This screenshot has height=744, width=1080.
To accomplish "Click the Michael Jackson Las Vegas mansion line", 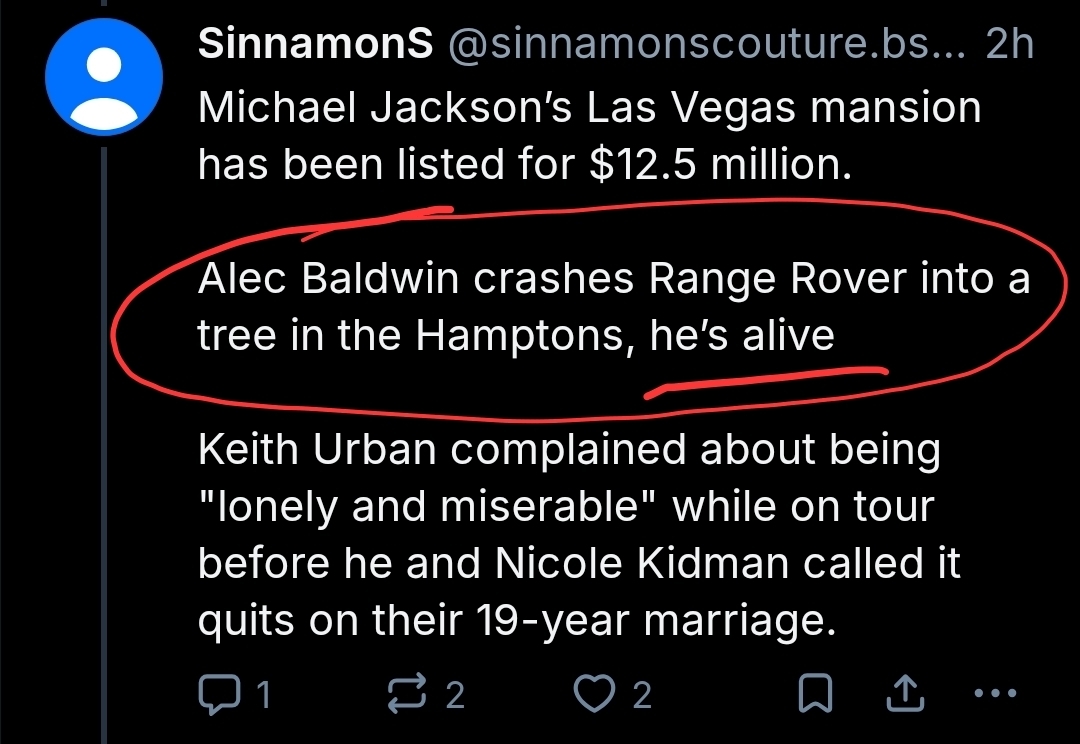I will 588,108.
